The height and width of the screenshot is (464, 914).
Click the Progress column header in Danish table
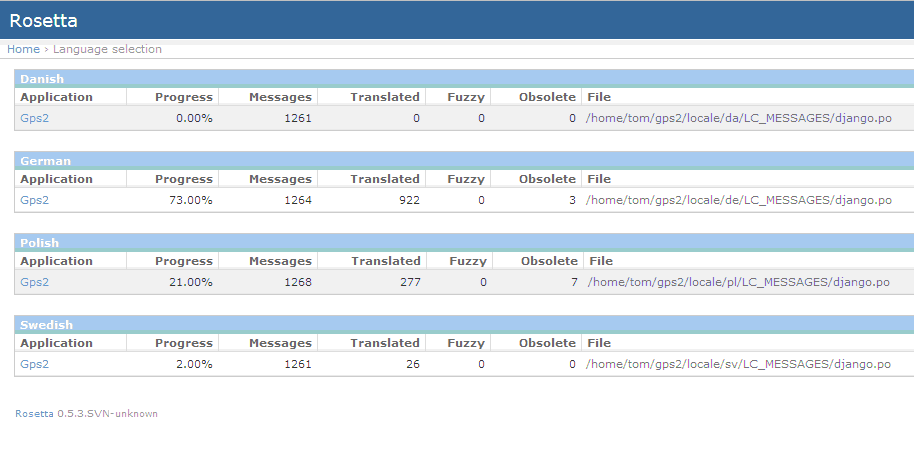(x=183, y=97)
